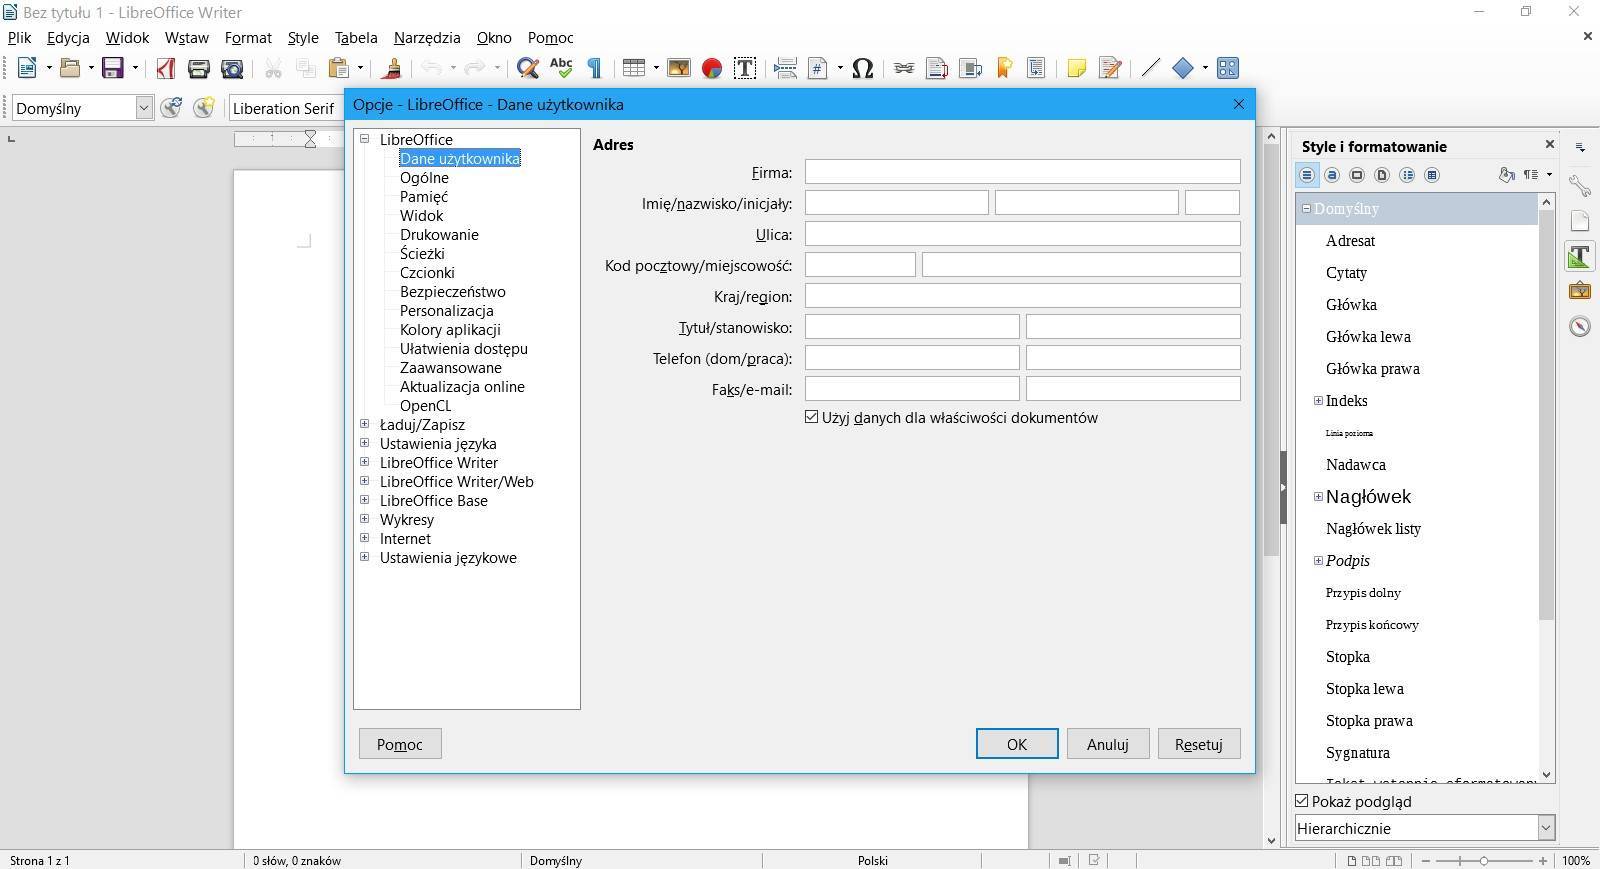Click the Print preview icon
Image resolution: width=1600 pixels, height=869 pixels.
tap(232, 68)
